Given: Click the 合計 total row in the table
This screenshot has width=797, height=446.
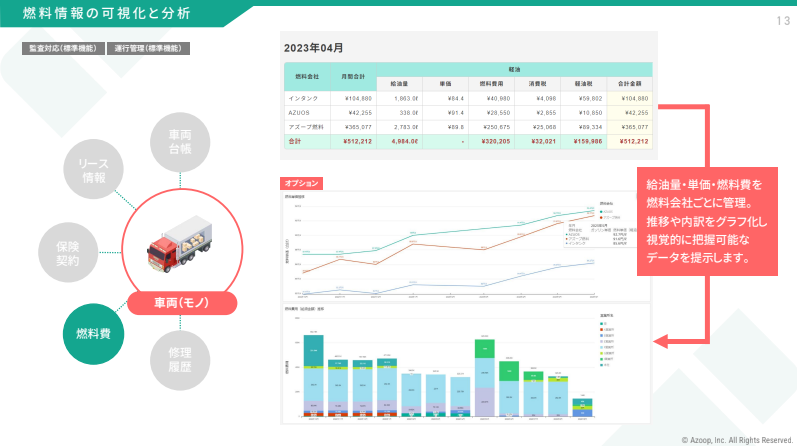Looking at the screenshot, I should point(296,141).
